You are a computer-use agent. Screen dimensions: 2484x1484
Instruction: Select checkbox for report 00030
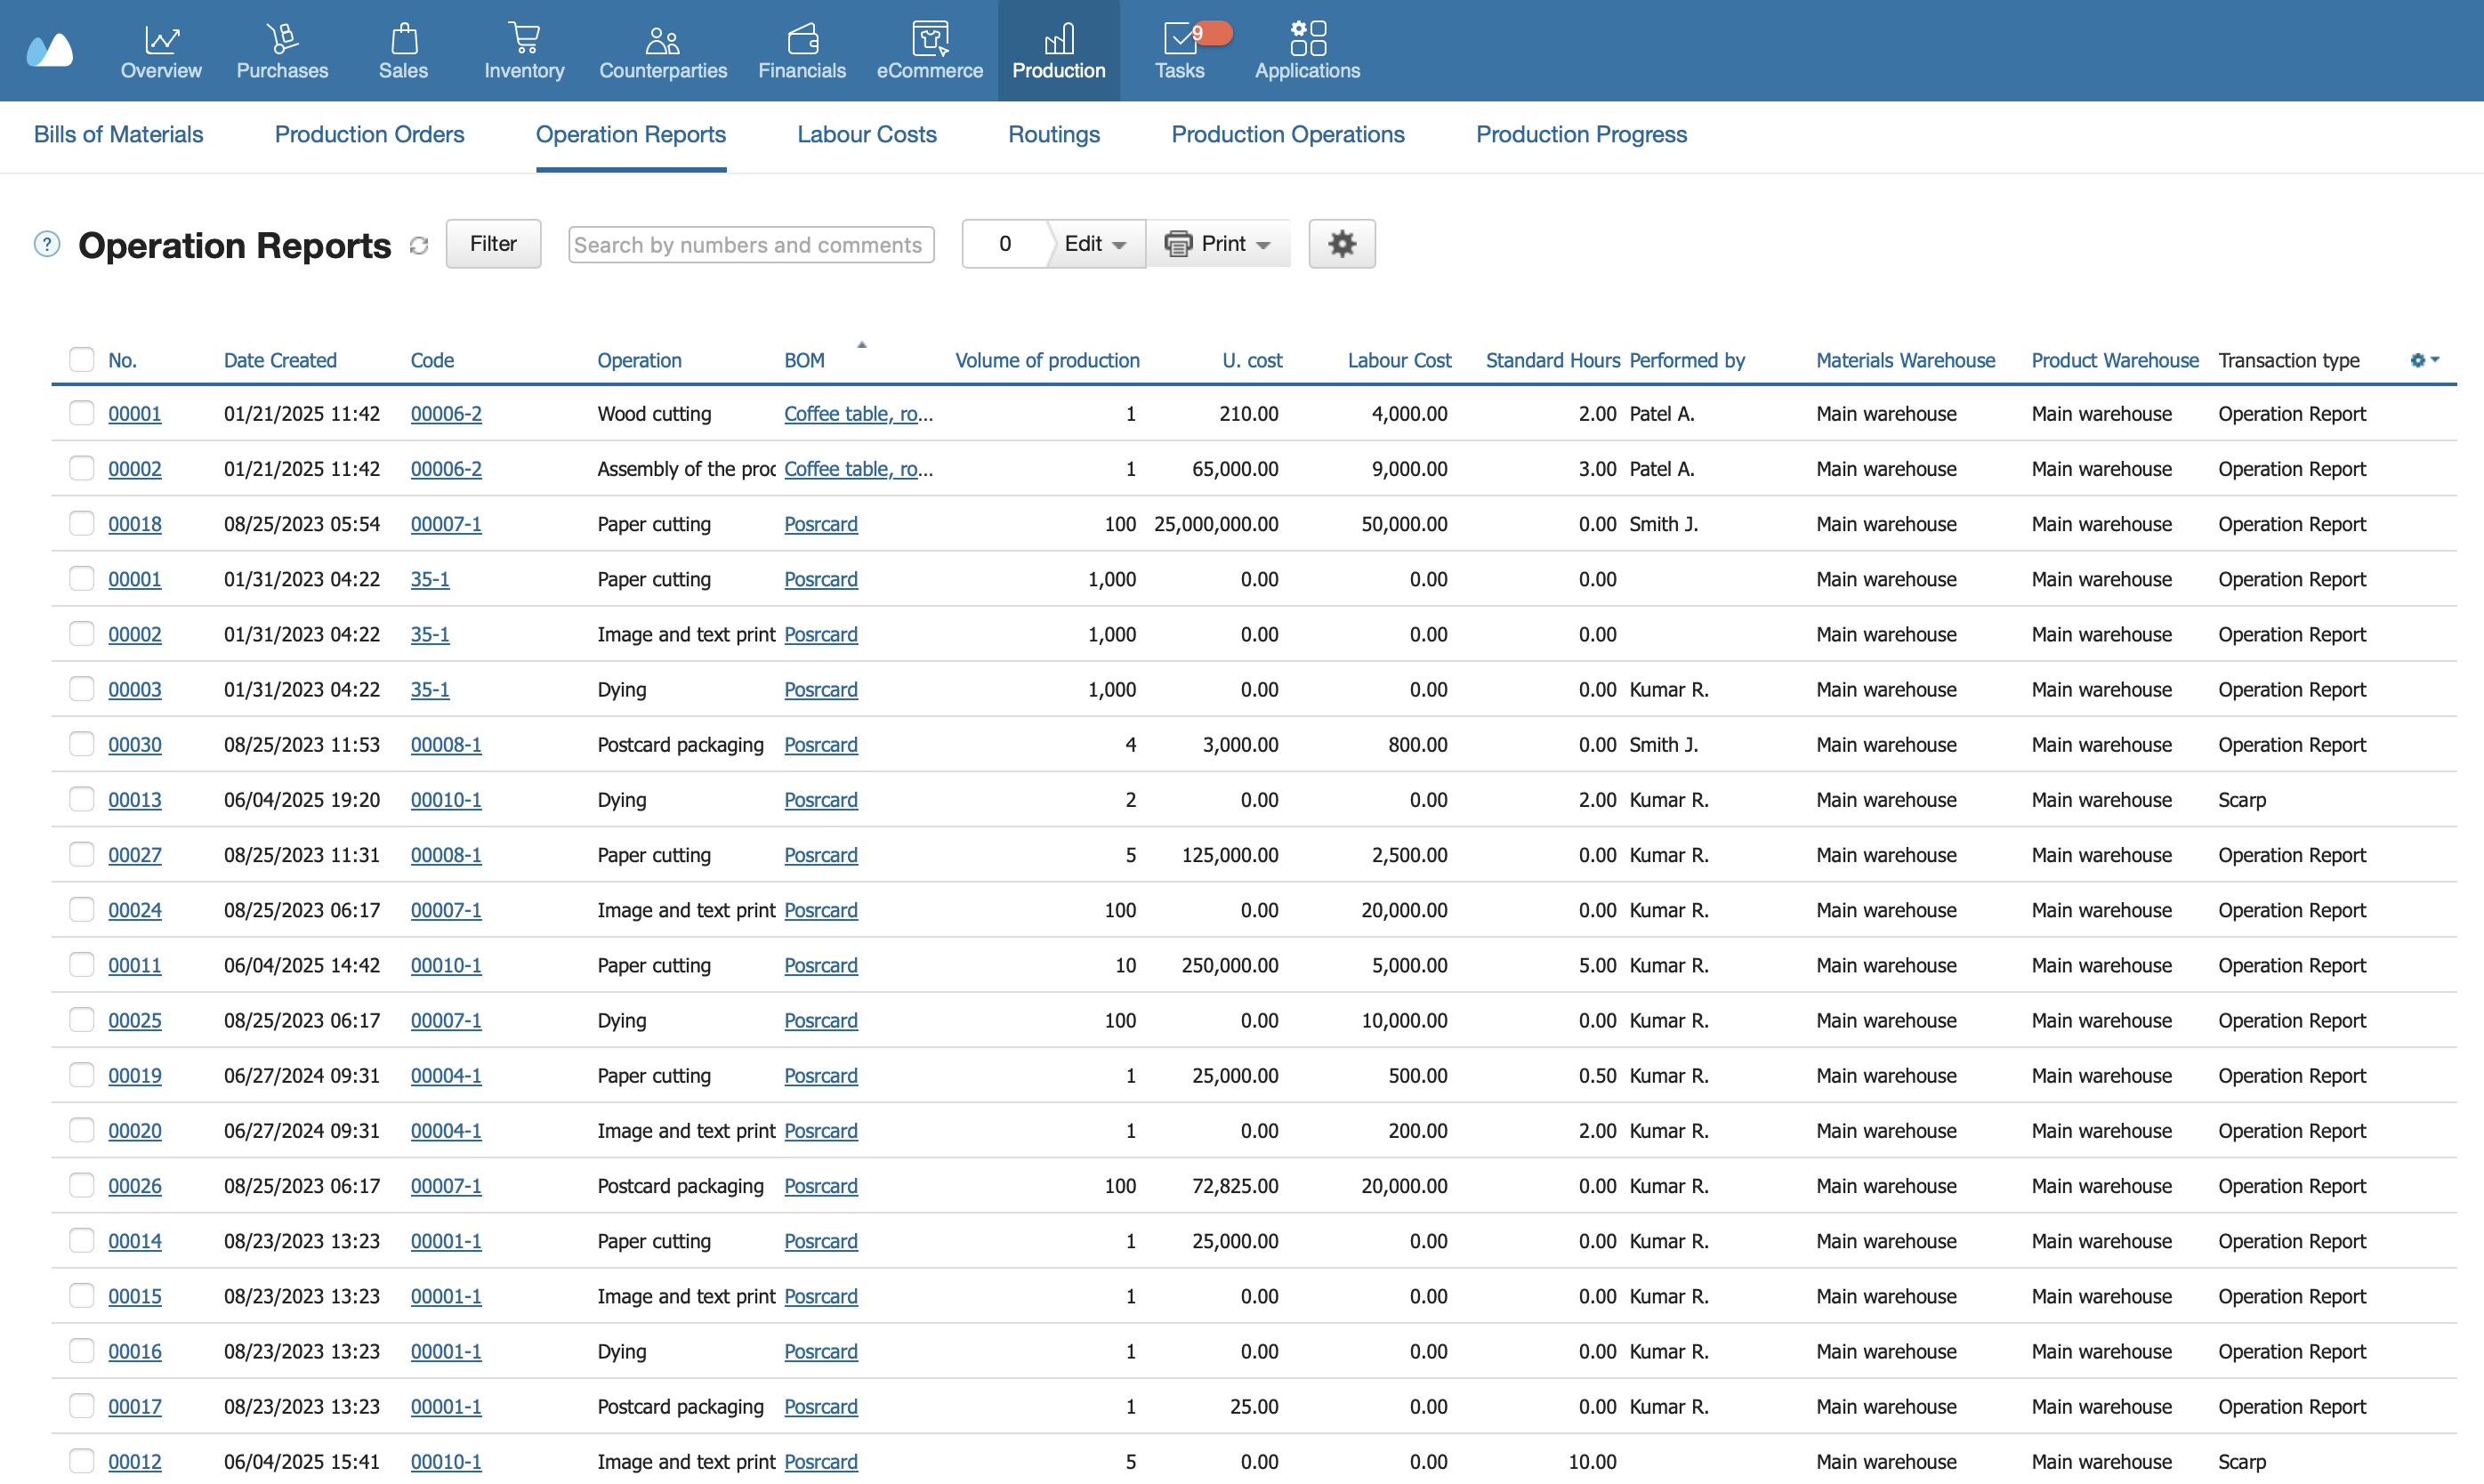pyautogui.click(x=82, y=744)
